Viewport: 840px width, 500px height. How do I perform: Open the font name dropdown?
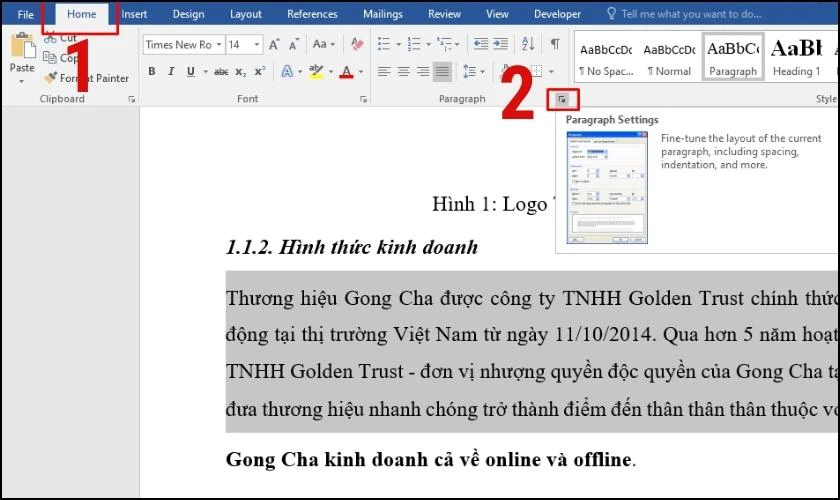[x=219, y=44]
